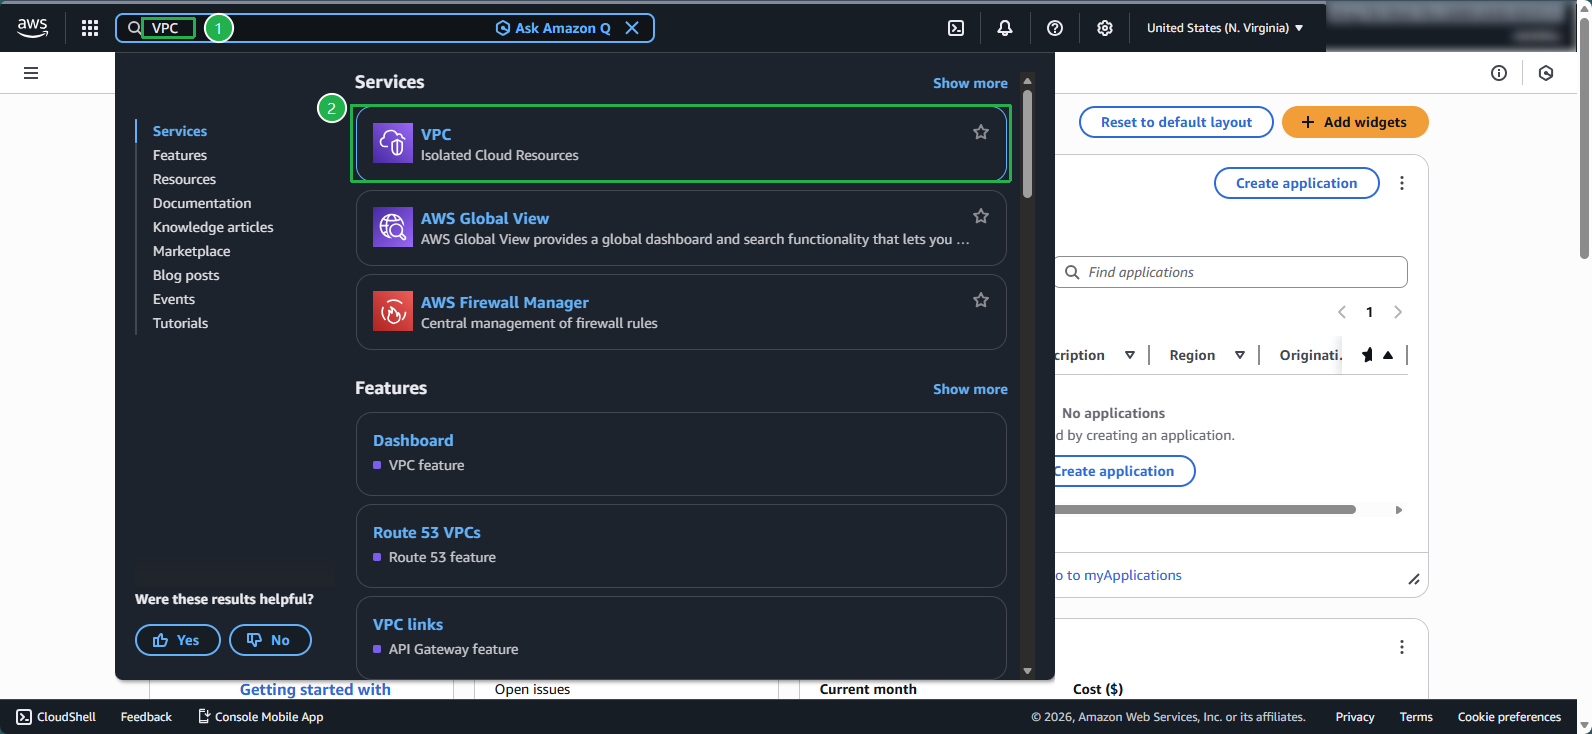1592x734 pixels.
Task: Click Ask Amazon Q in search bar
Action: (x=553, y=28)
